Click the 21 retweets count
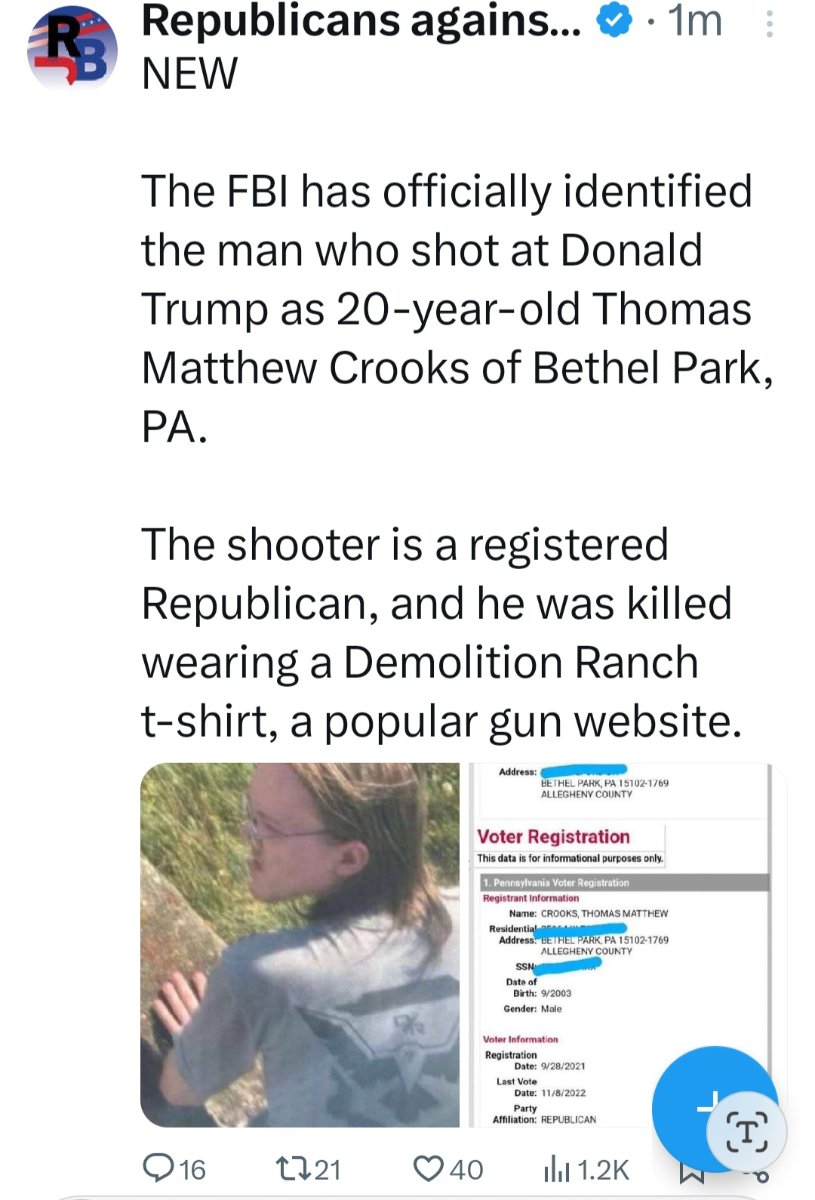Viewport: 815px width, 1200px height. click(x=328, y=1169)
